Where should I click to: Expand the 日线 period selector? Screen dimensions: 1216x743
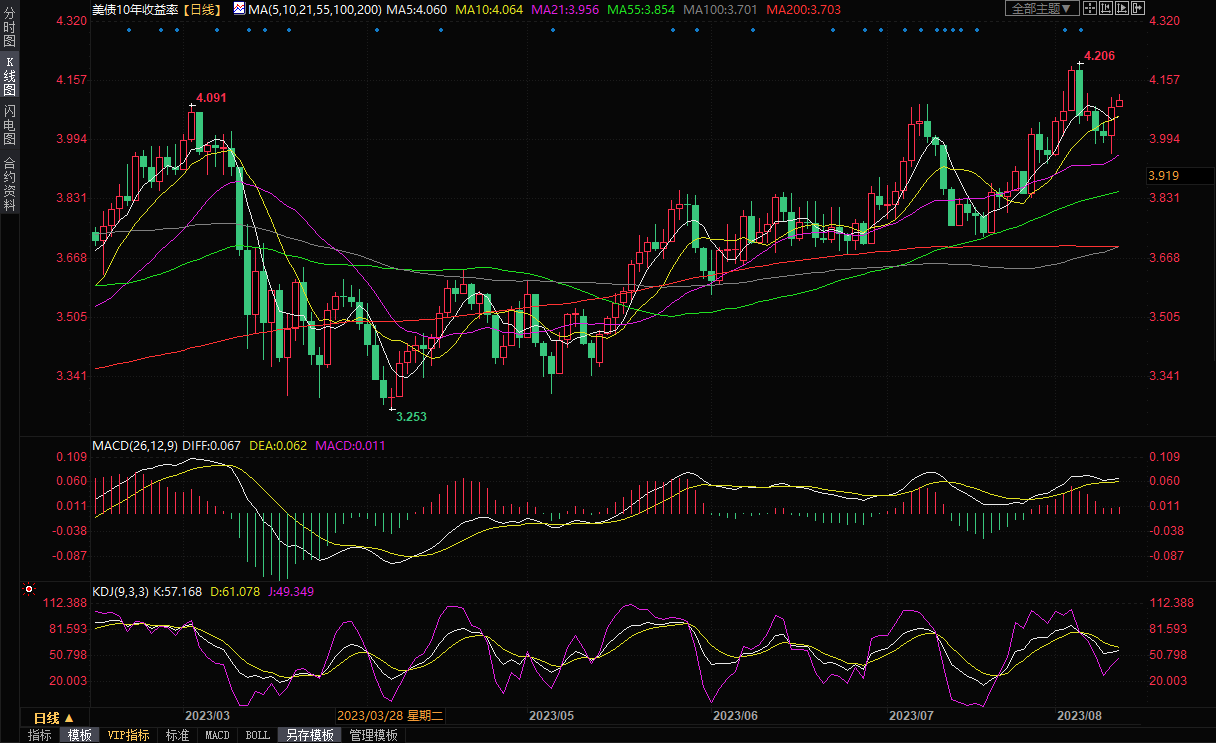[54, 718]
